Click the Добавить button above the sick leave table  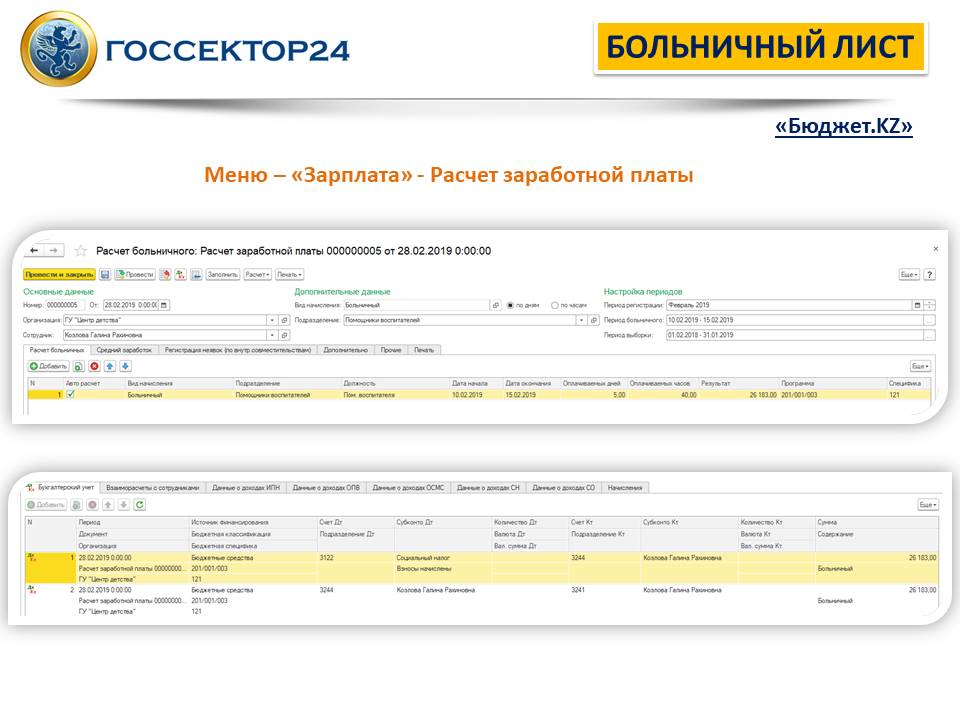click(x=48, y=366)
